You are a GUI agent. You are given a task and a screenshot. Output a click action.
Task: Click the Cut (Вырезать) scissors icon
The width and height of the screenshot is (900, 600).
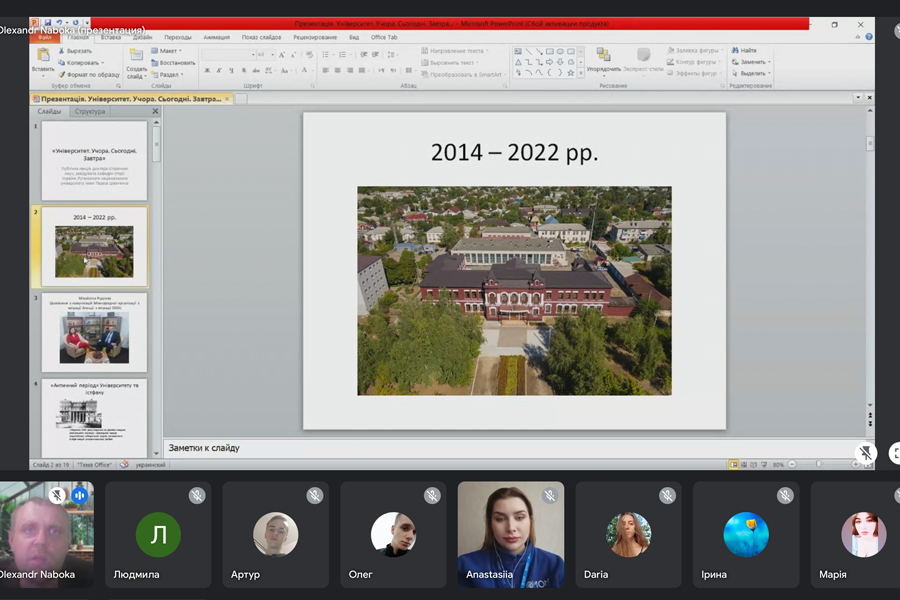(61, 51)
